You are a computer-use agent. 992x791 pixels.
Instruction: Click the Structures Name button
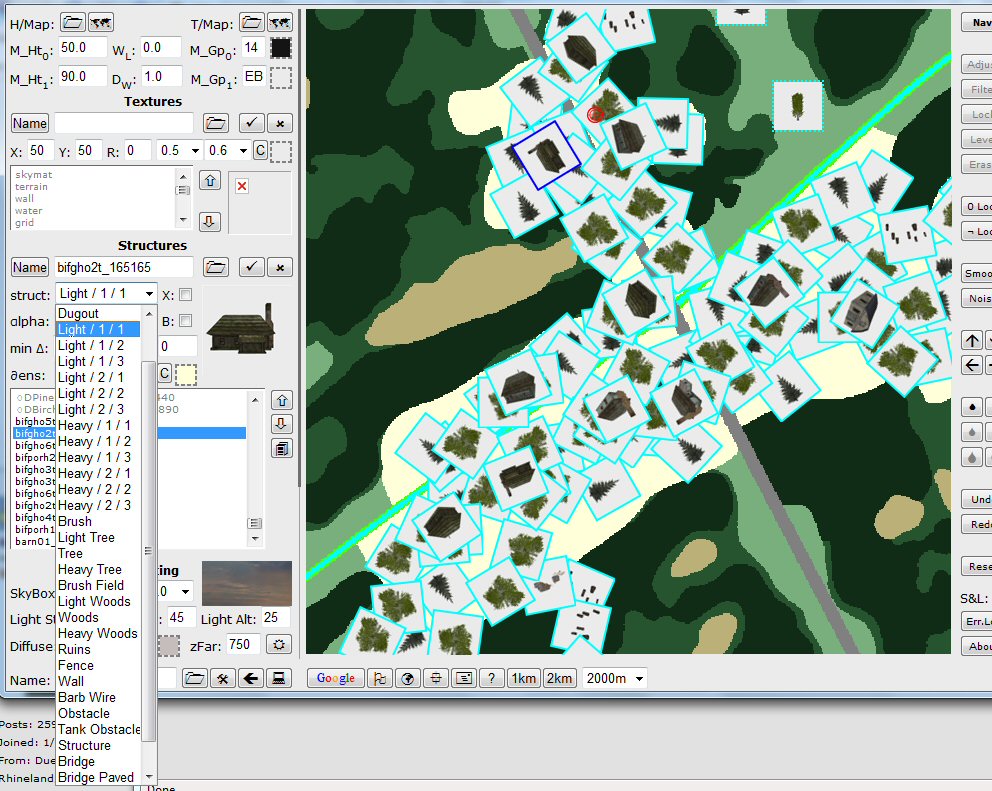tap(30, 267)
